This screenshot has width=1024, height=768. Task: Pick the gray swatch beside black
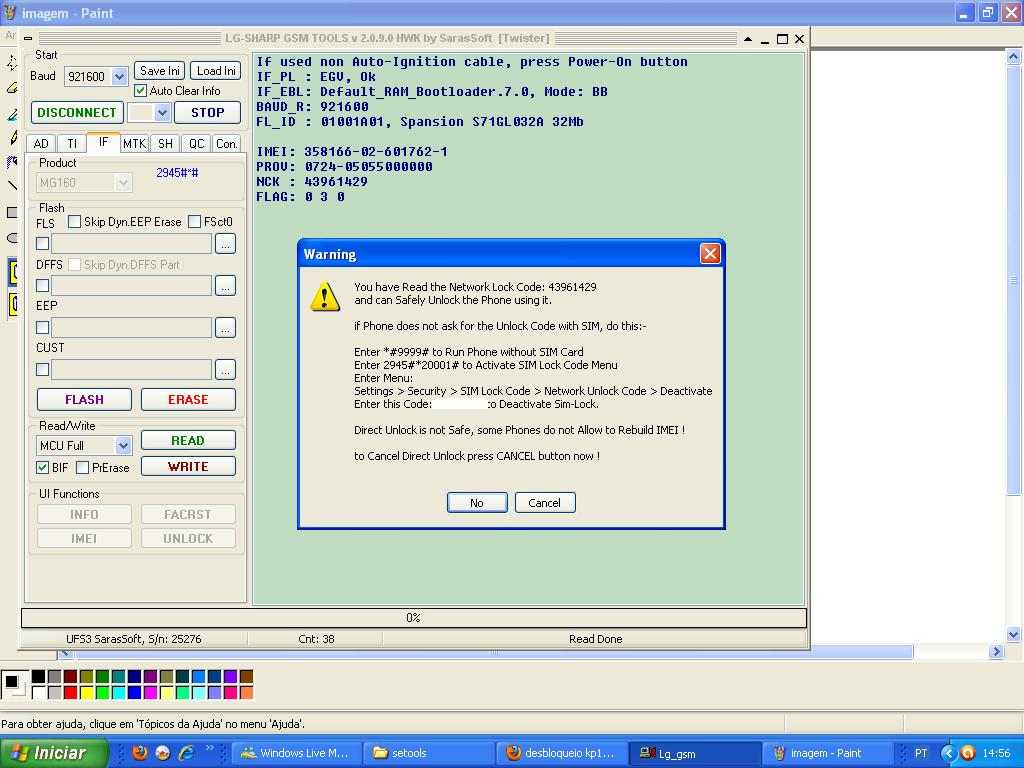54,677
